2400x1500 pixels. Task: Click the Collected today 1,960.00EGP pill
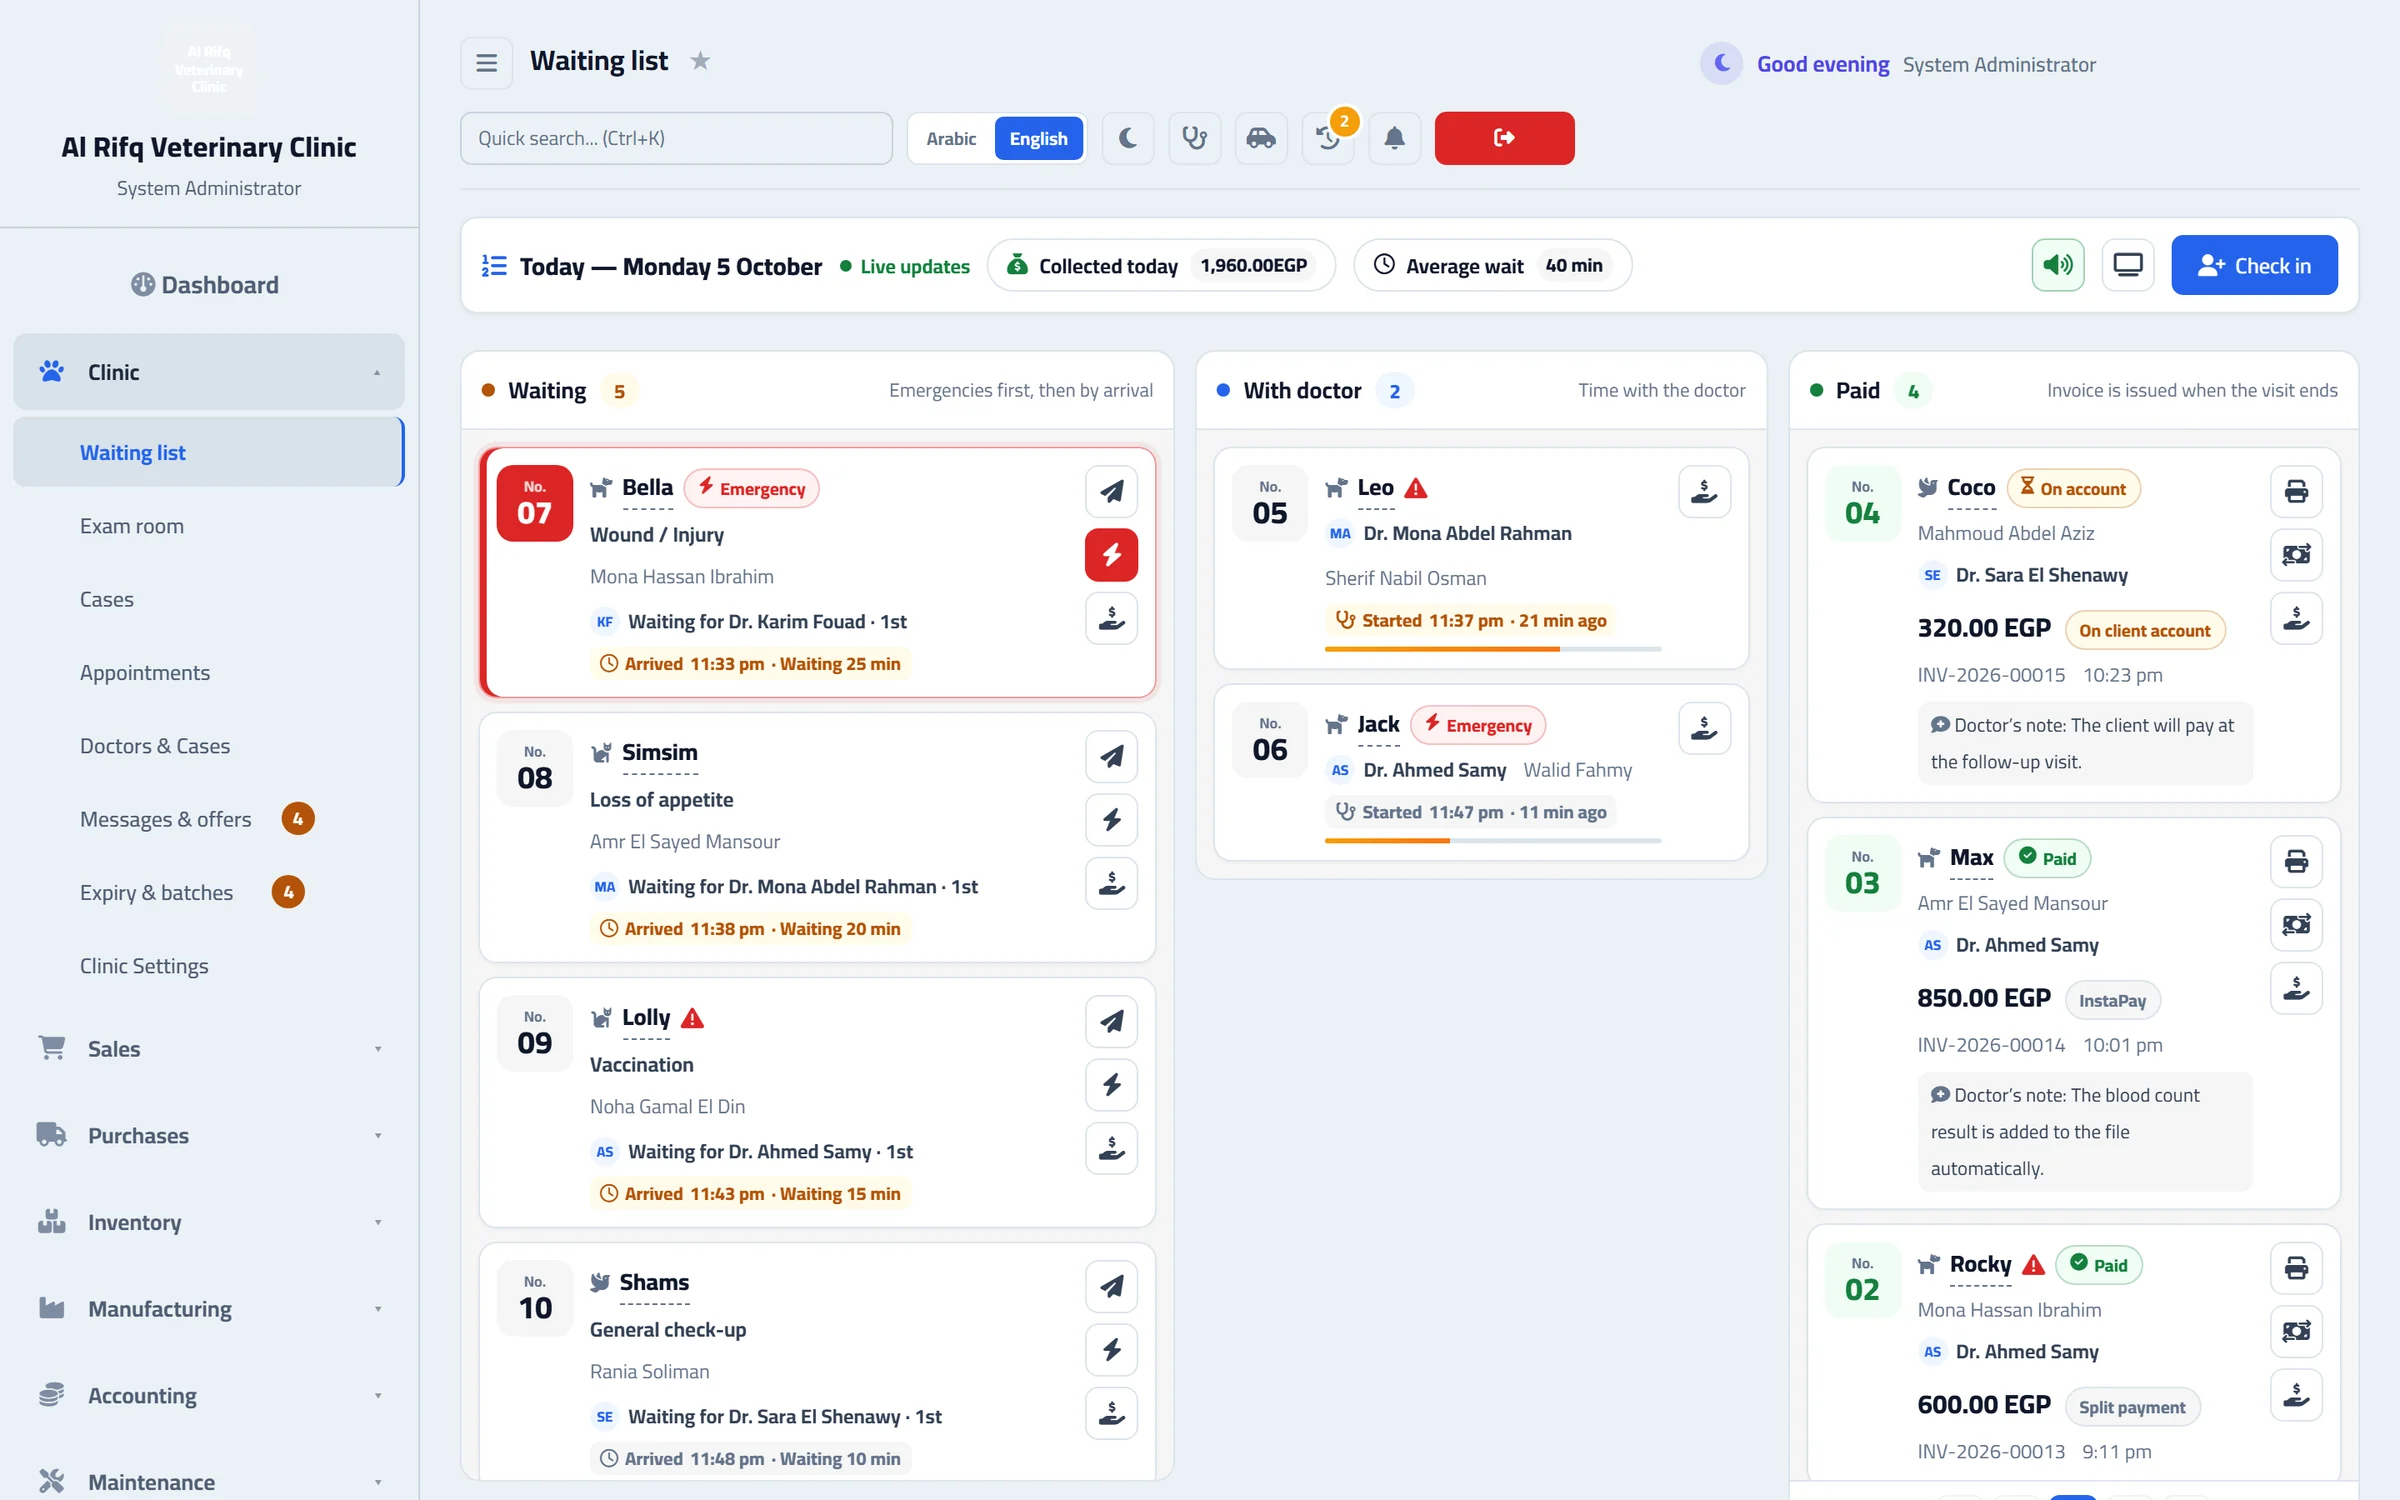click(1160, 265)
